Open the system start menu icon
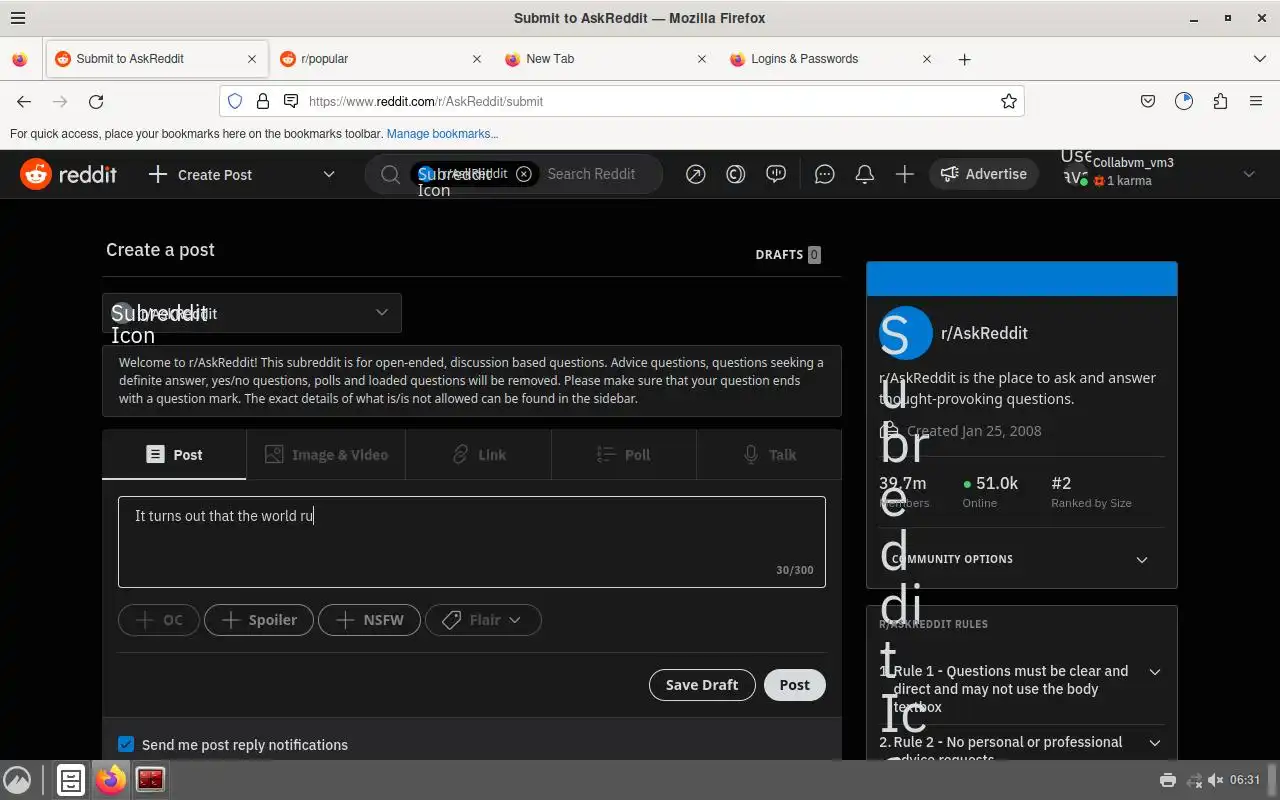This screenshot has height=800, width=1280. [17, 780]
